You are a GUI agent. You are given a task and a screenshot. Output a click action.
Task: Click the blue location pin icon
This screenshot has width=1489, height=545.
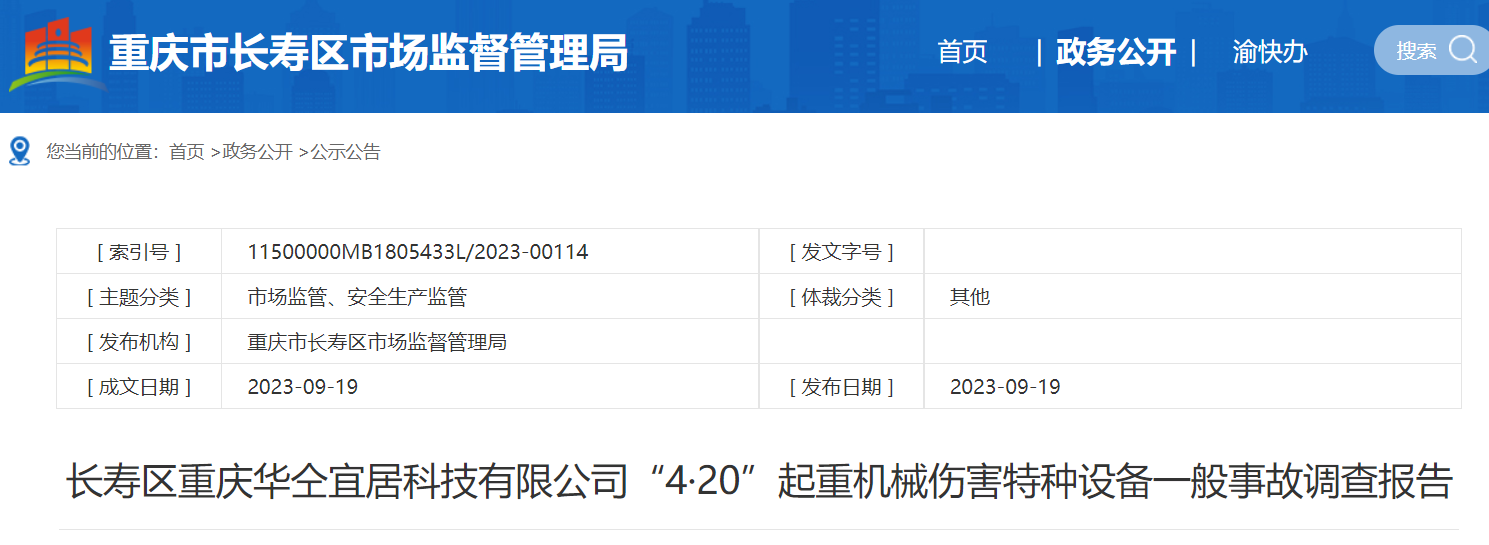pos(19,152)
